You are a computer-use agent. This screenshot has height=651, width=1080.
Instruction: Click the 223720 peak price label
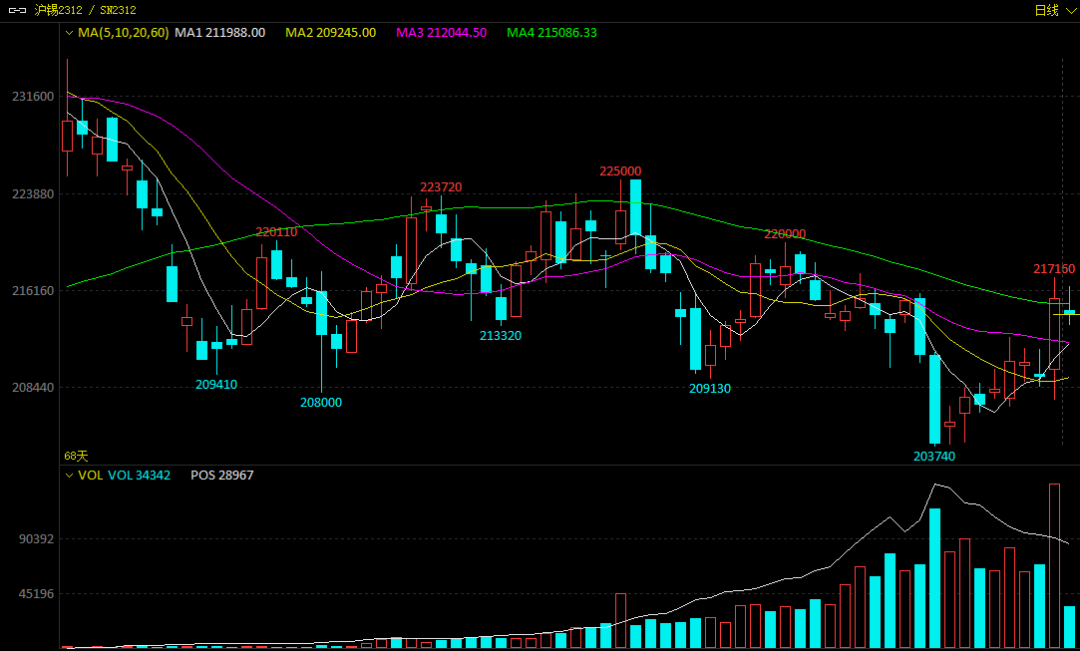pos(441,187)
